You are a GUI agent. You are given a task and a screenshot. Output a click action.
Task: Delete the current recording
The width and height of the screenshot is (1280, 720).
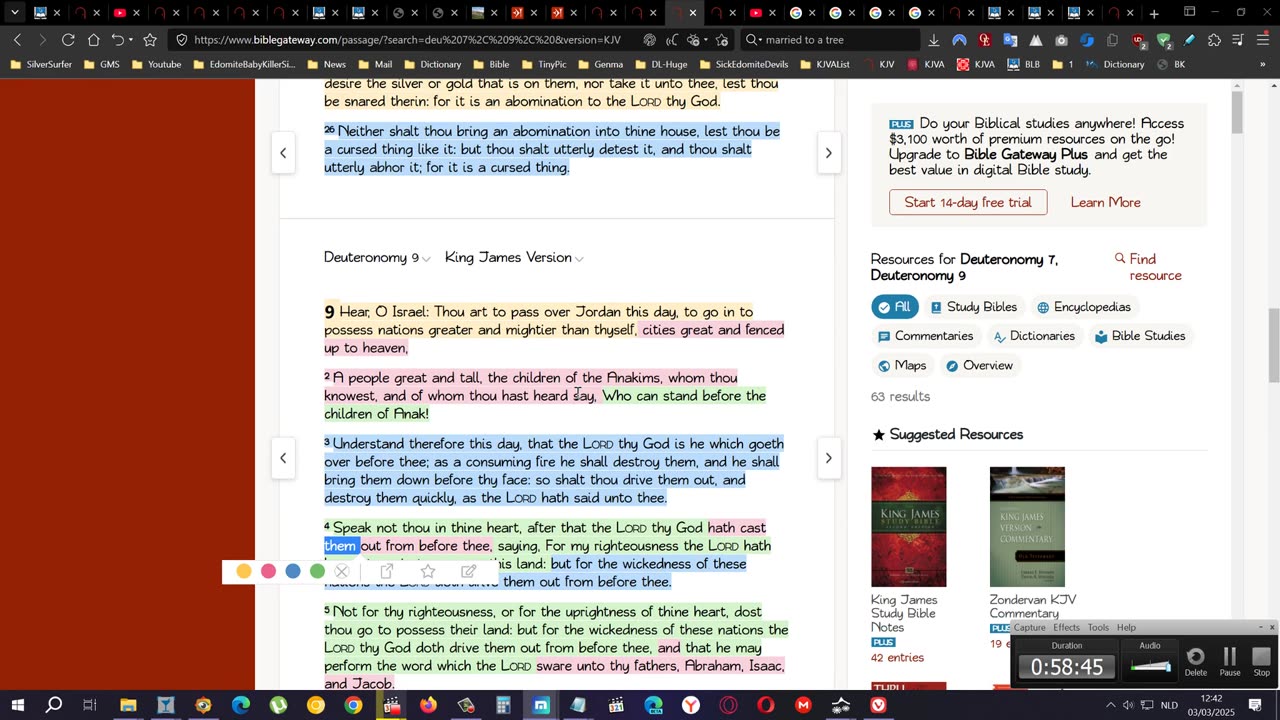tap(1196, 660)
